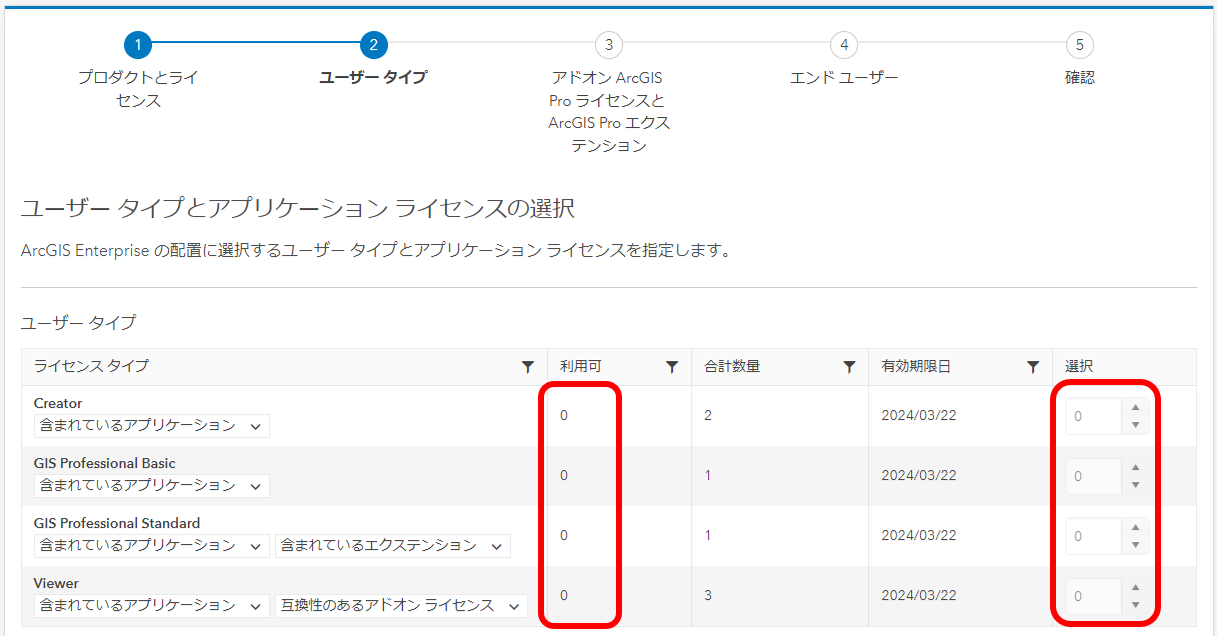Image resolution: width=1217 pixels, height=636 pixels.
Task: Go to step 3 アドオン ArcGIS Pro
Action: [x=608, y=45]
